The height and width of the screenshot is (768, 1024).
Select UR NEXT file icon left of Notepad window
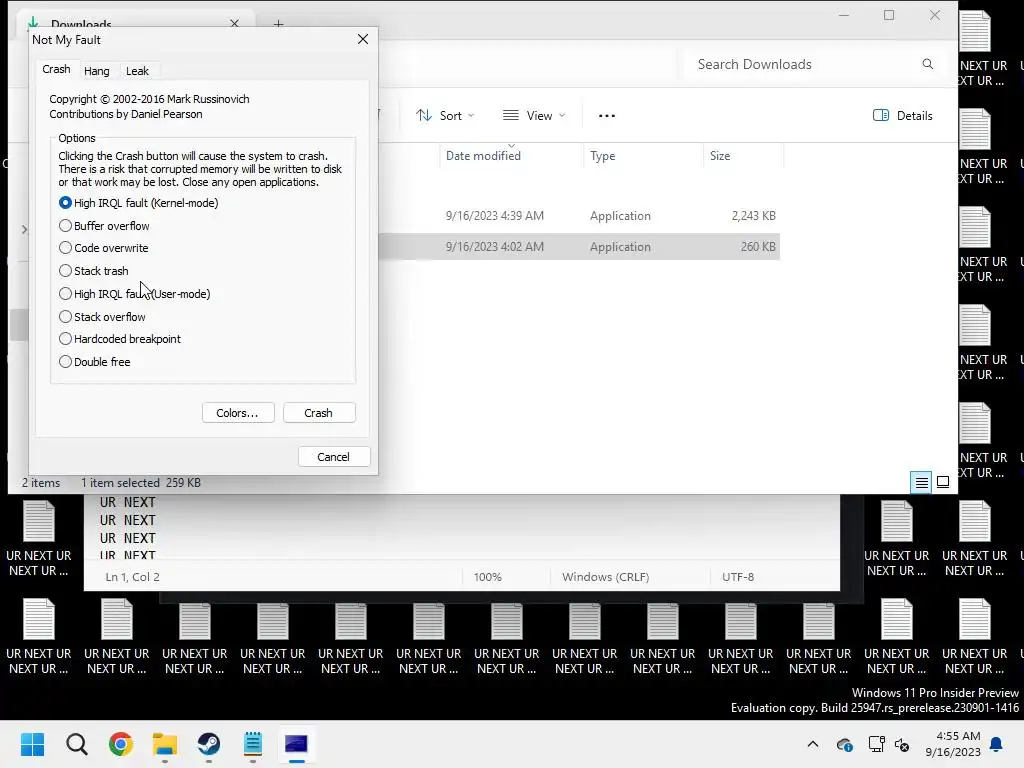(x=39, y=539)
